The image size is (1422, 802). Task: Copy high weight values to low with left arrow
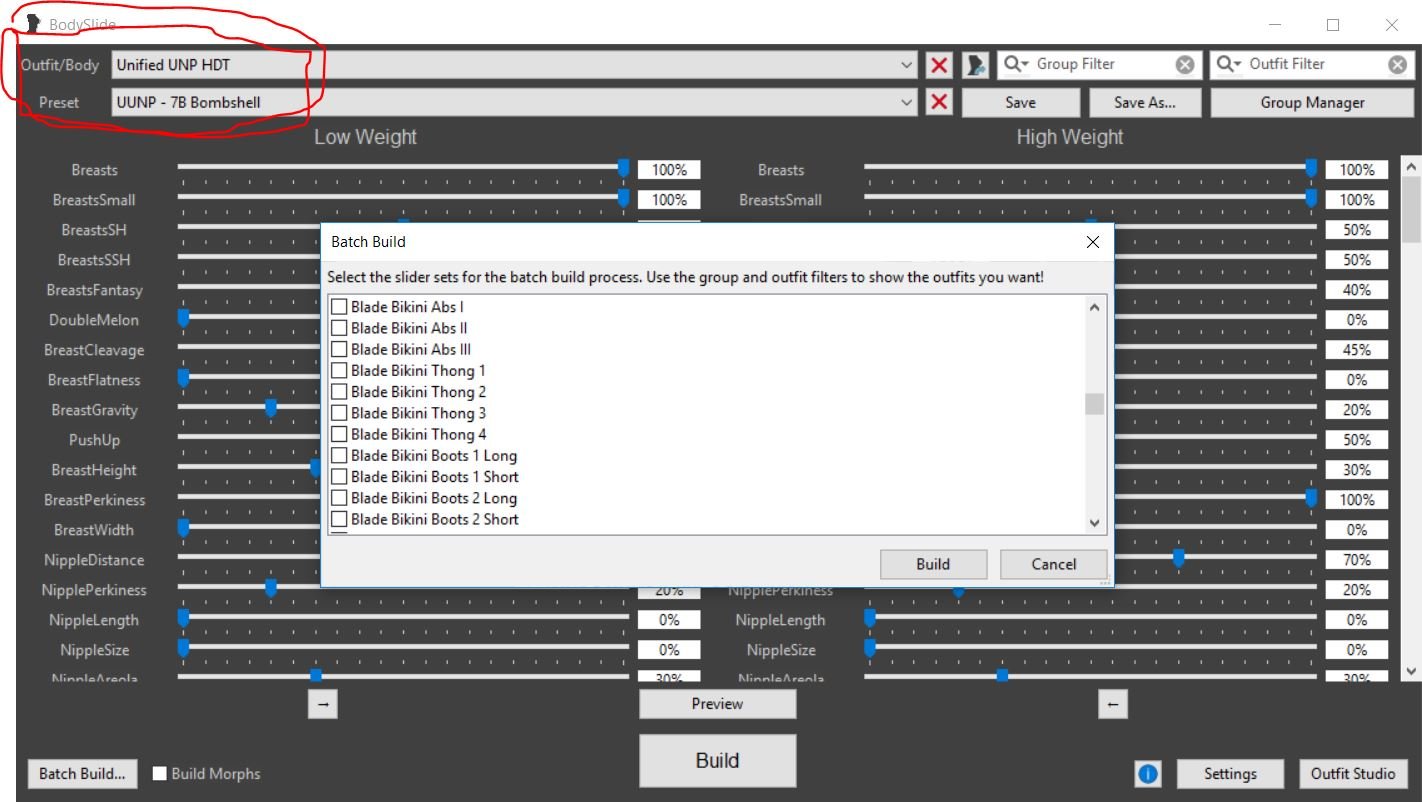tap(1112, 704)
